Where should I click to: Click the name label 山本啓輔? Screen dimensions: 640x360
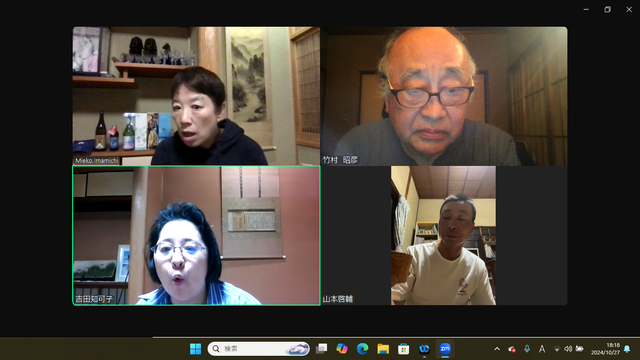click(338, 299)
